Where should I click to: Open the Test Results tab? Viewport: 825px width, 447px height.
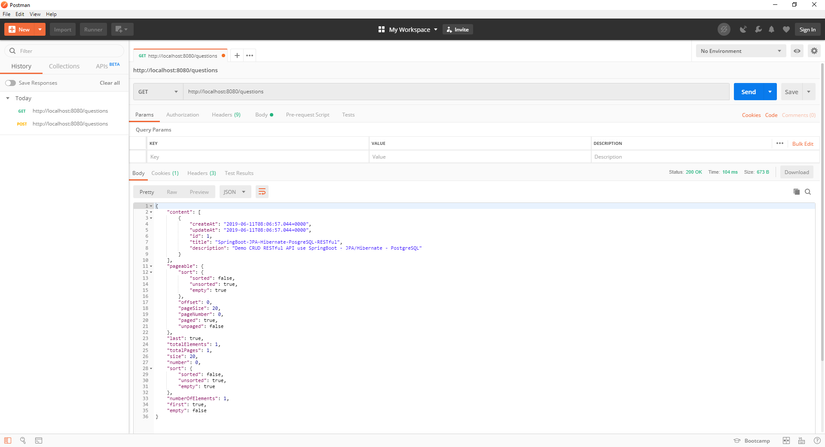point(239,173)
